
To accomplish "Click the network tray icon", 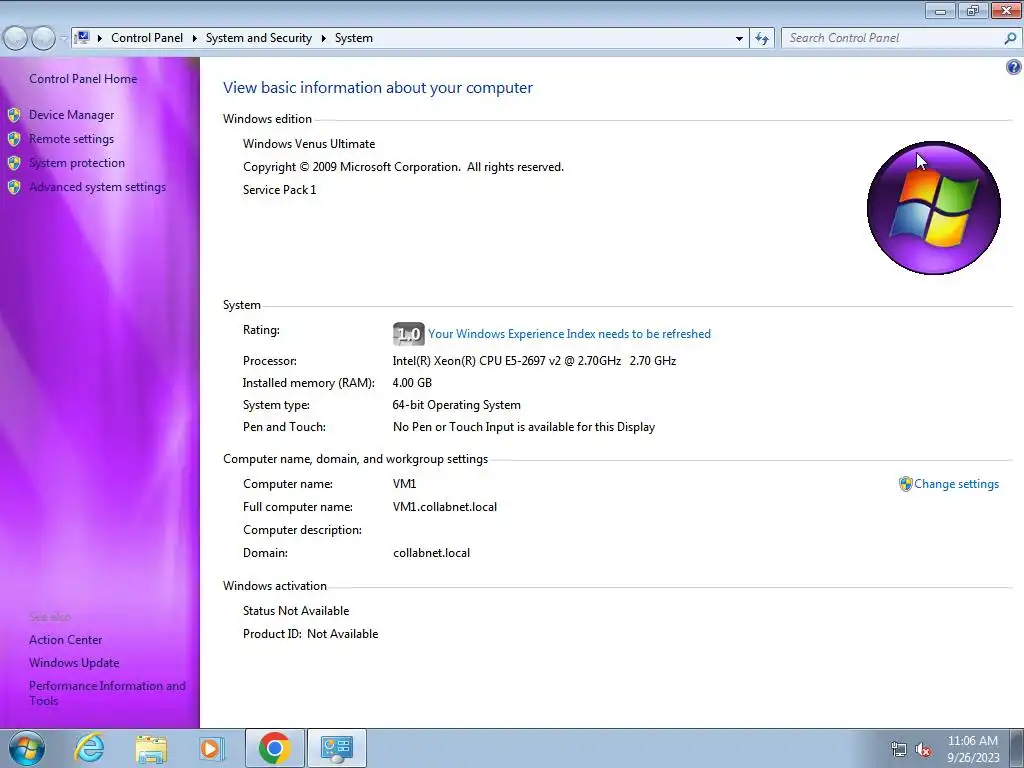I will [x=899, y=749].
